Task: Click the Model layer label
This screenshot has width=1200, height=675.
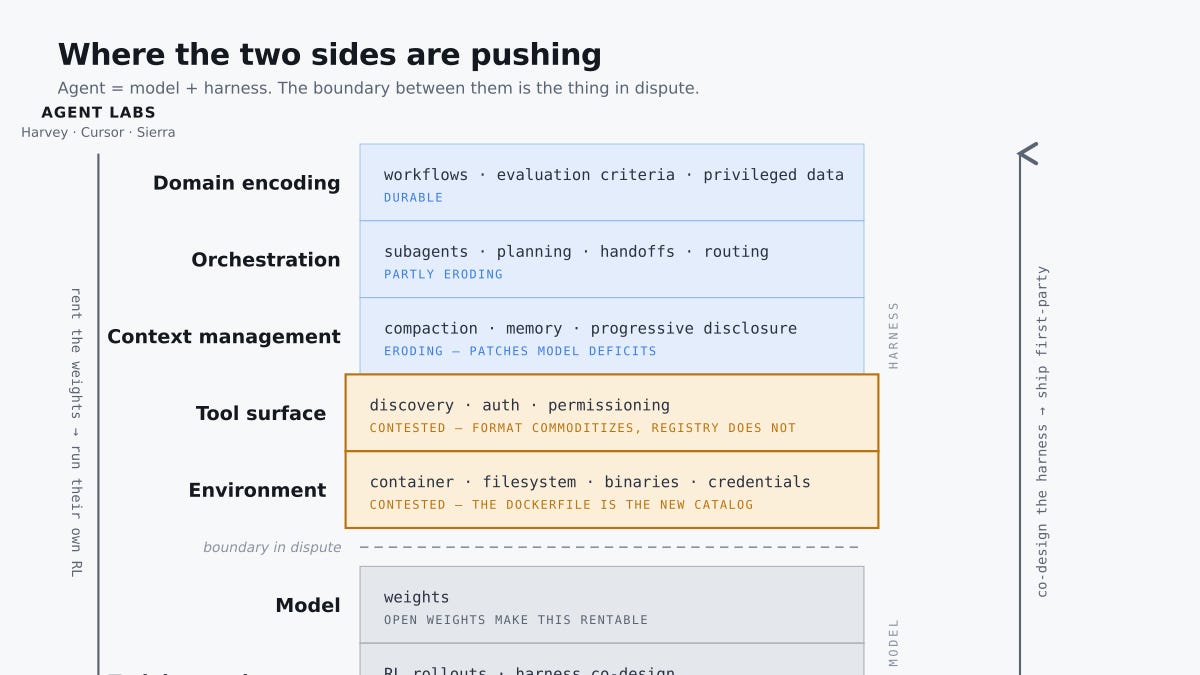Action: click(x=308, y=605)
